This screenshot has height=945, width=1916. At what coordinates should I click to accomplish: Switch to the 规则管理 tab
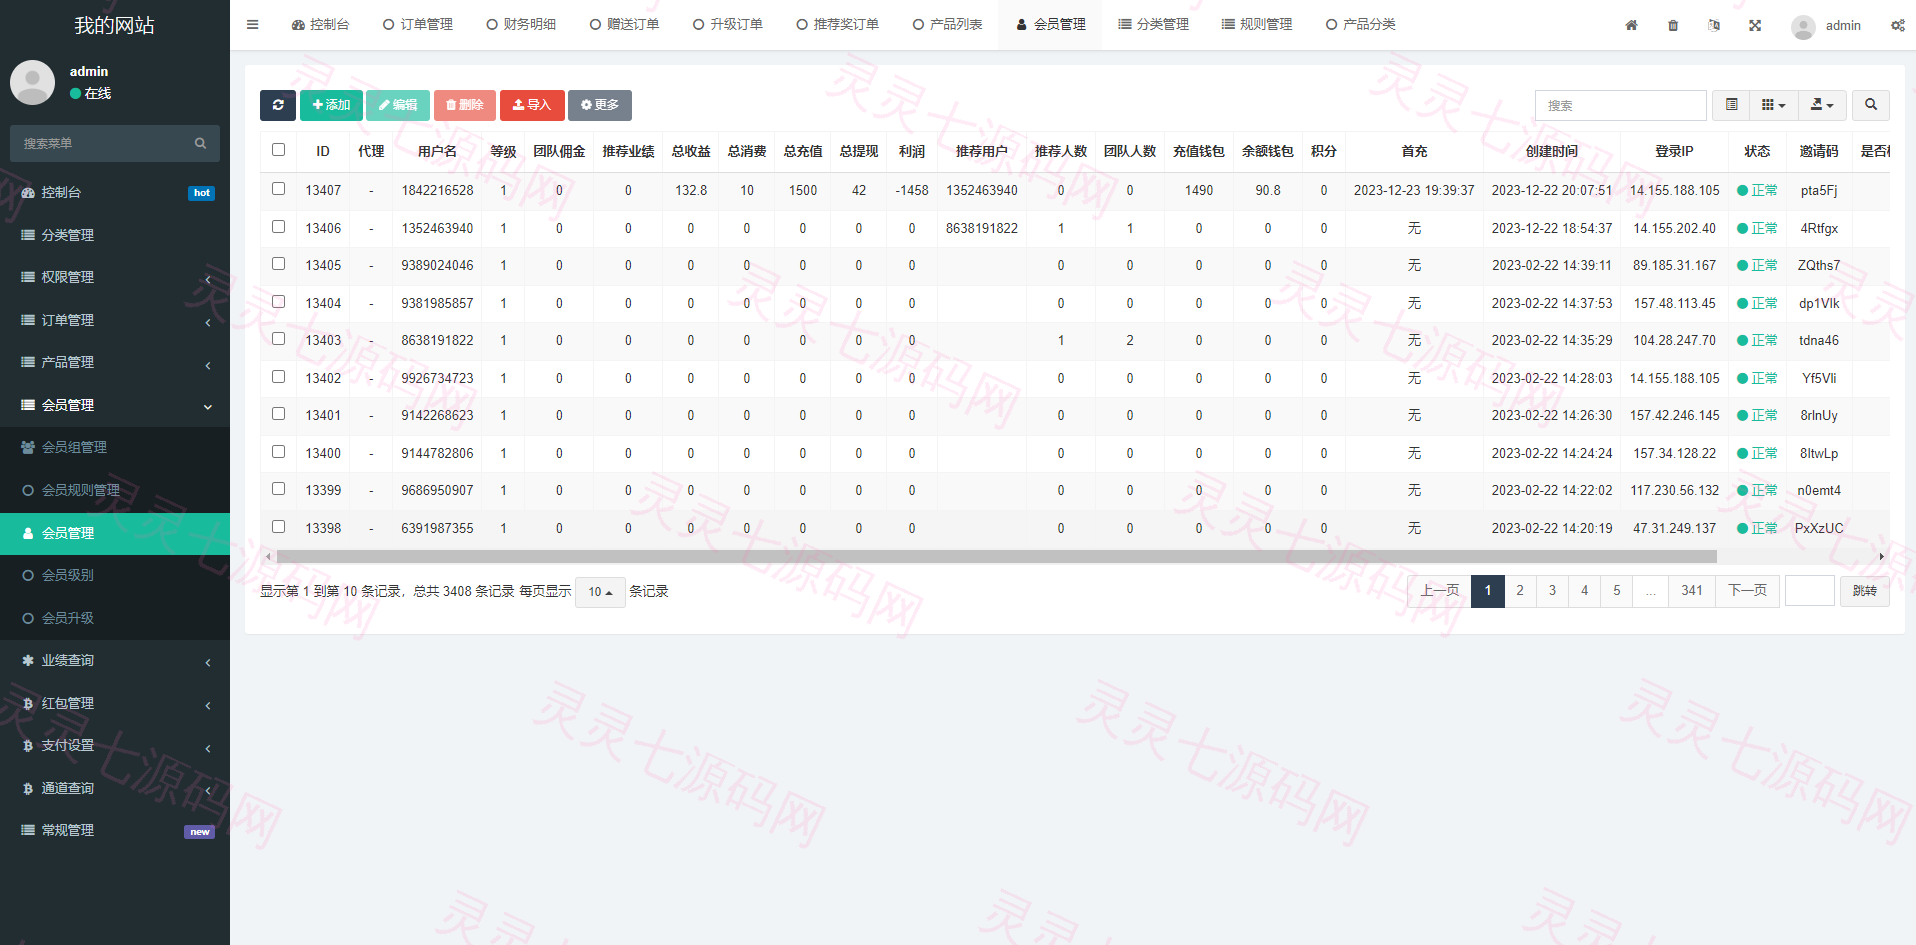[x=1257, y=25]
